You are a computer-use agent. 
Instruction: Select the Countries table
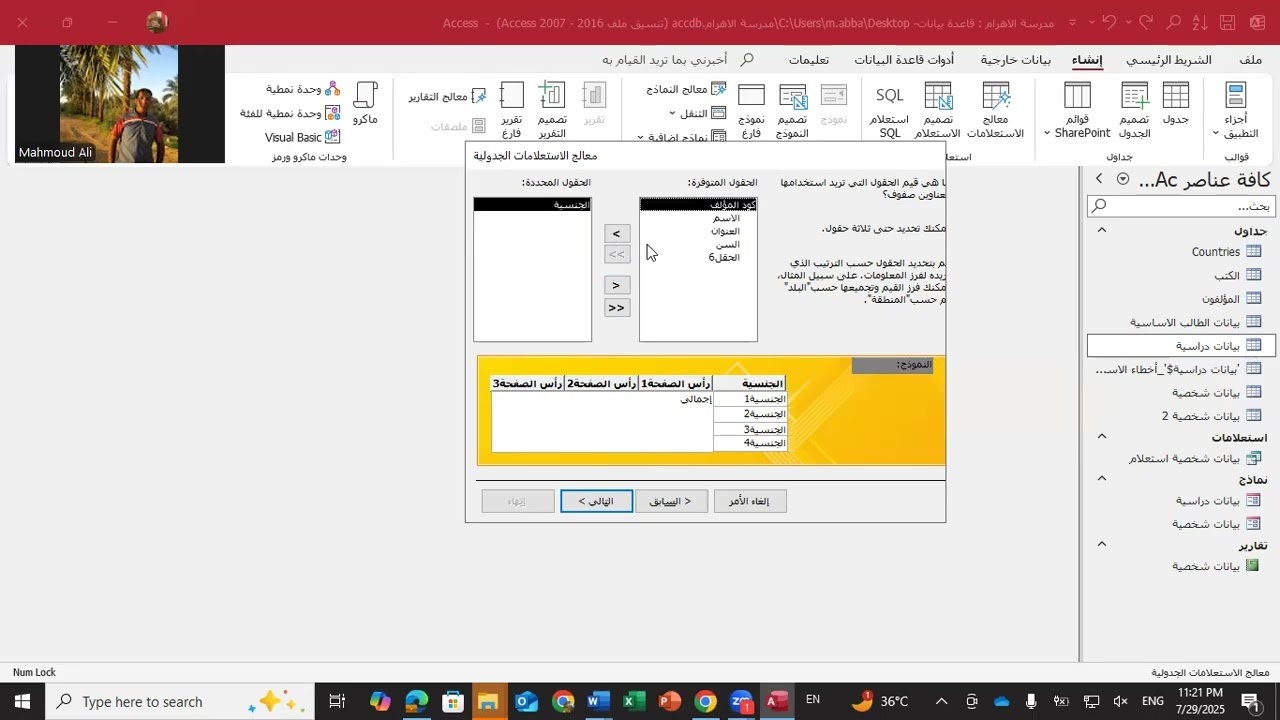(x=1181, y=252)
